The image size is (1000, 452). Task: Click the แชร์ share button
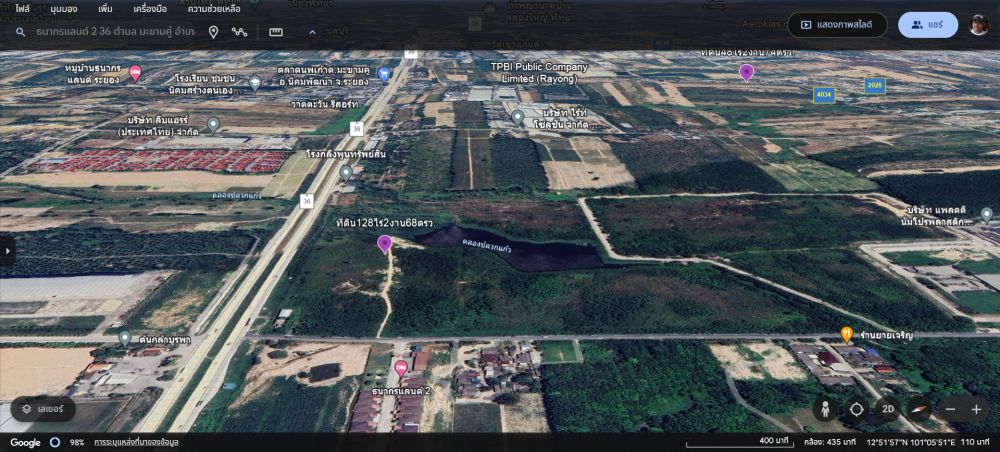[x=927, y=25]
